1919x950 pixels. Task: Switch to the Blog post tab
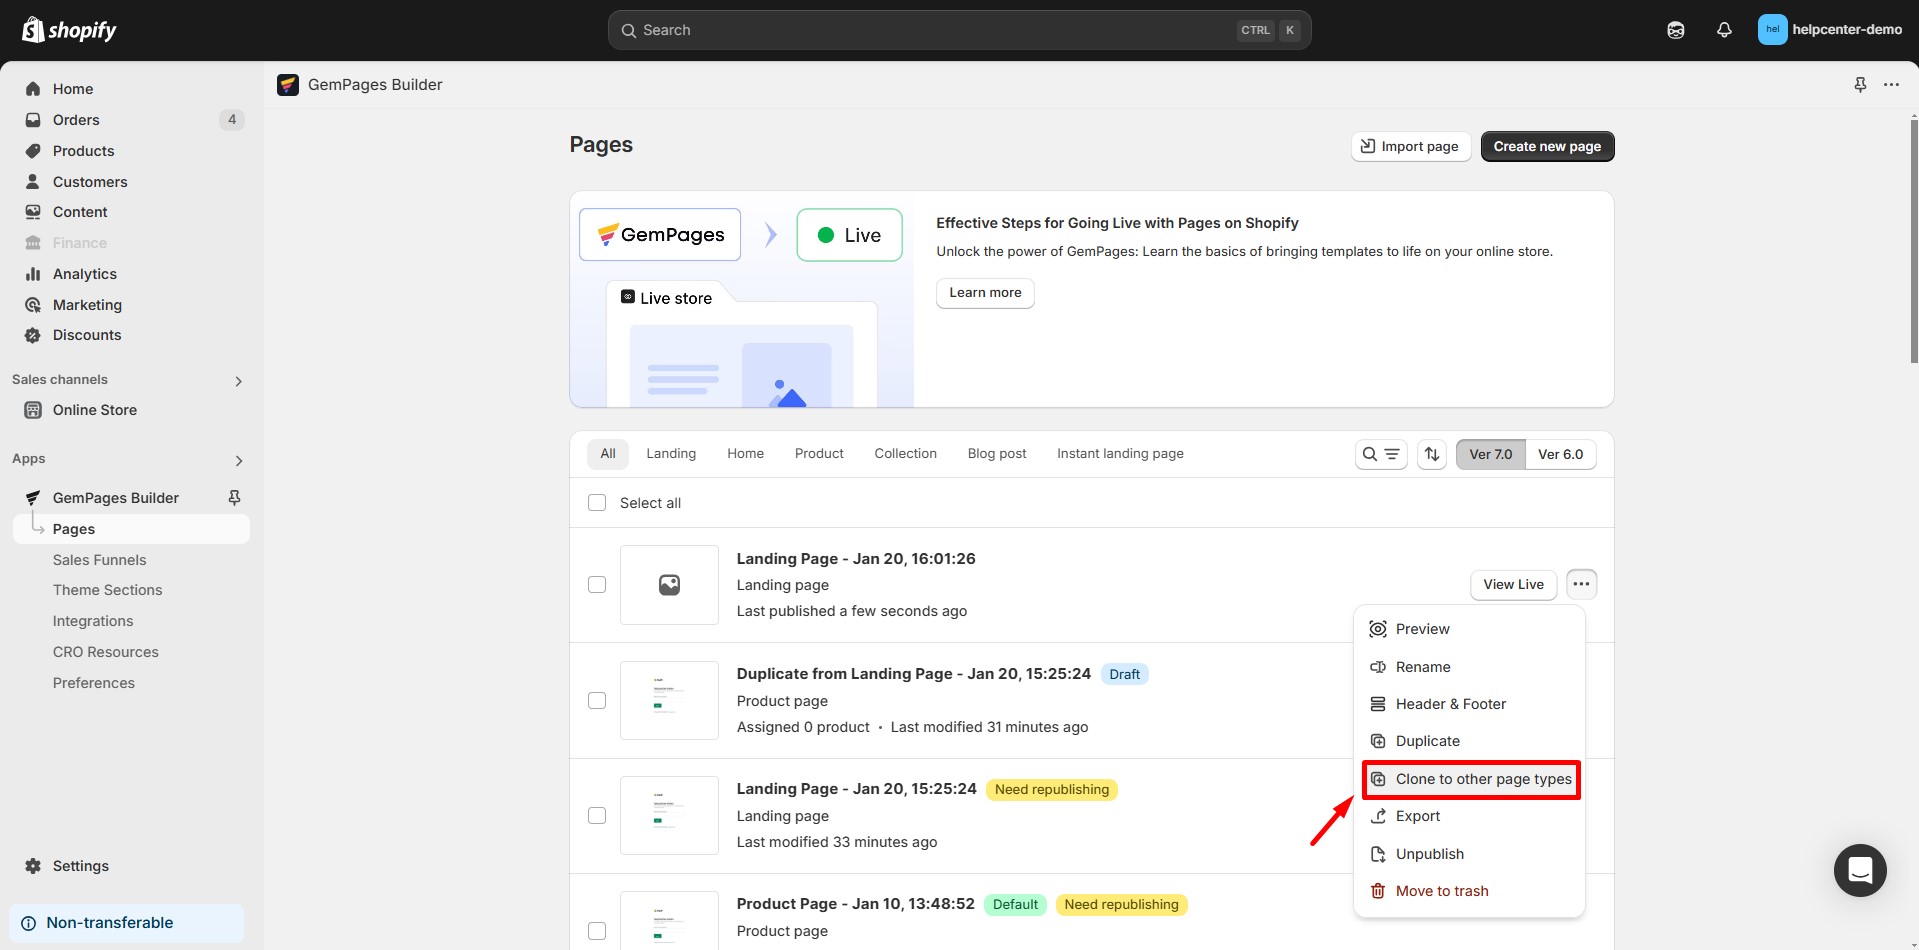pyautogui.click(x=996, y=453)
